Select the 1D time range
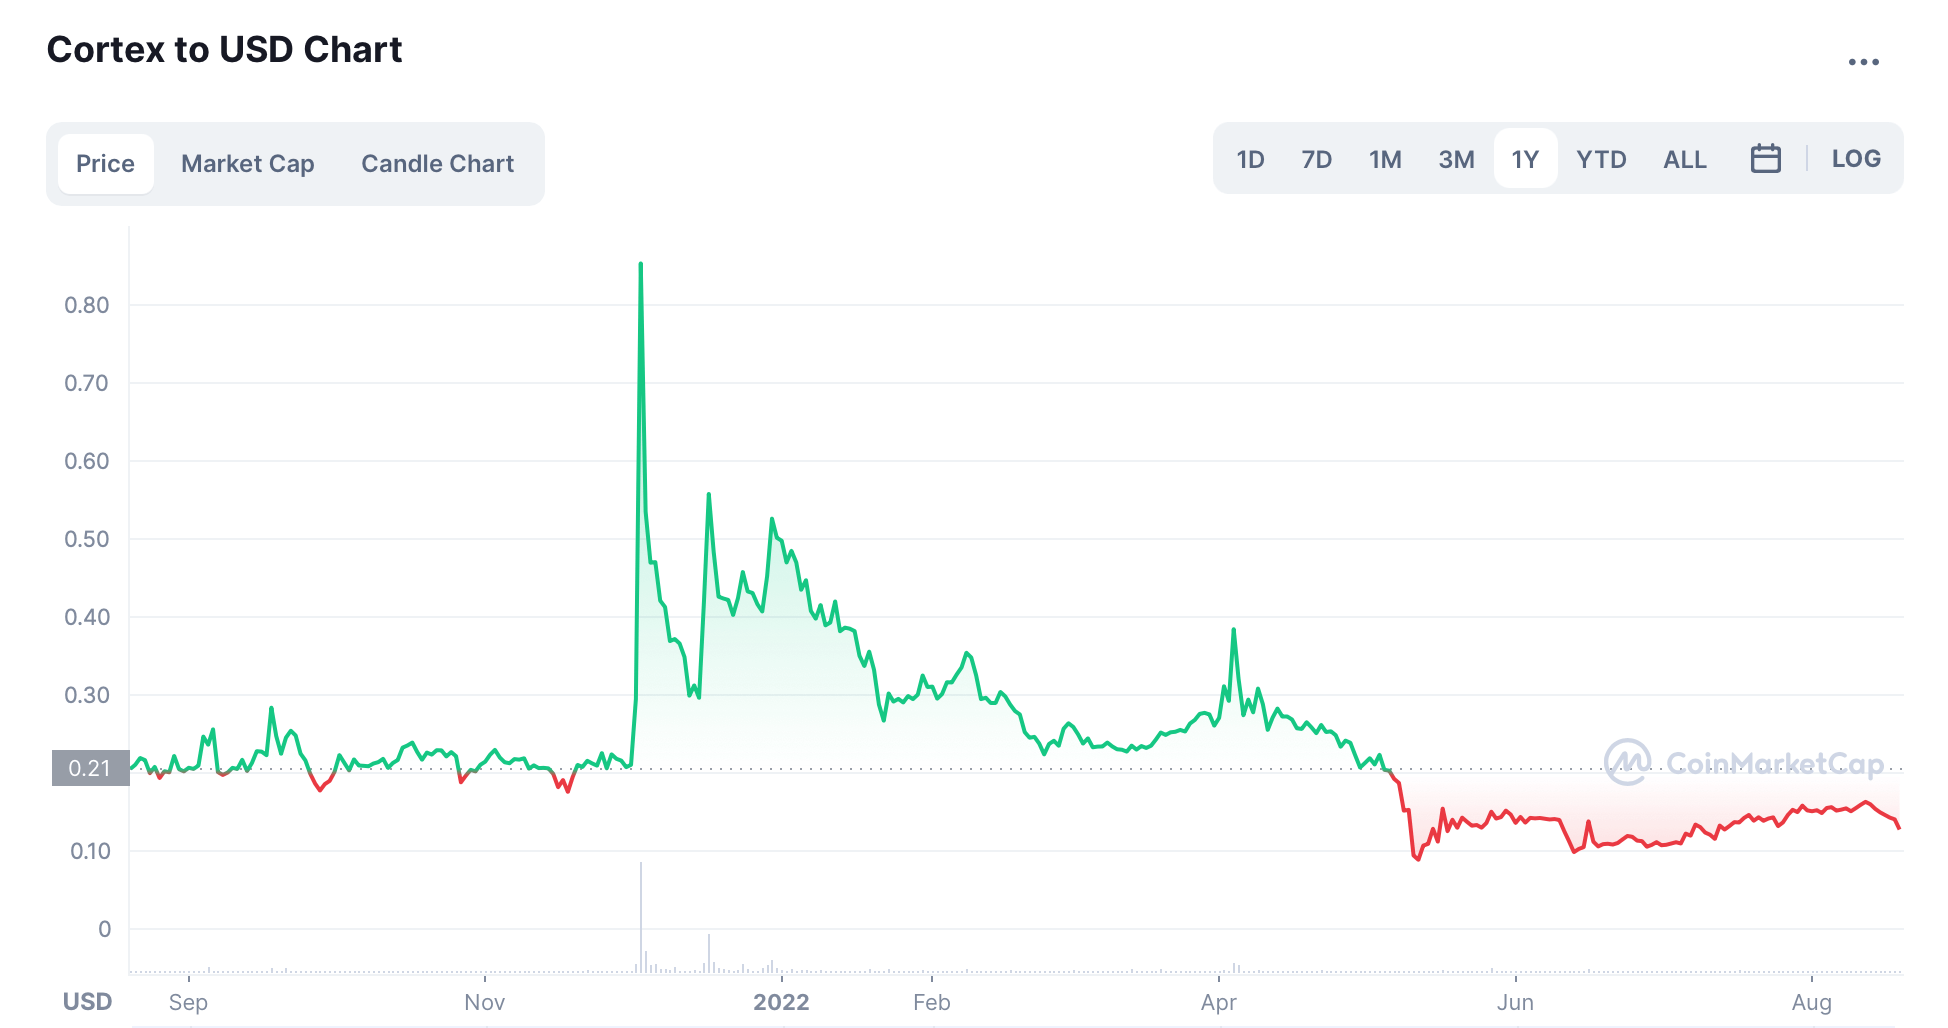This screenshot has width=1948, height=1028. pos(1250,160)
